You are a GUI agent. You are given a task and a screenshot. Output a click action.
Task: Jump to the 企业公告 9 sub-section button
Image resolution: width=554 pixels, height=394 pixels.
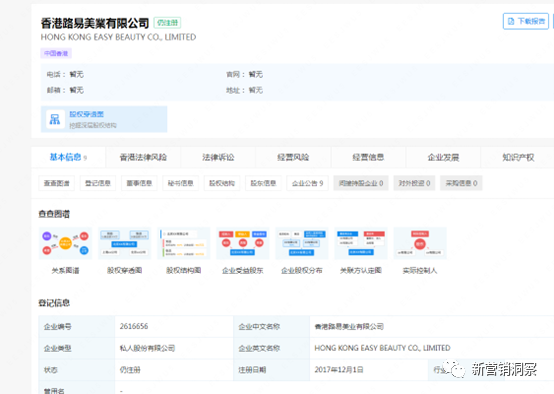coord(307,183)
